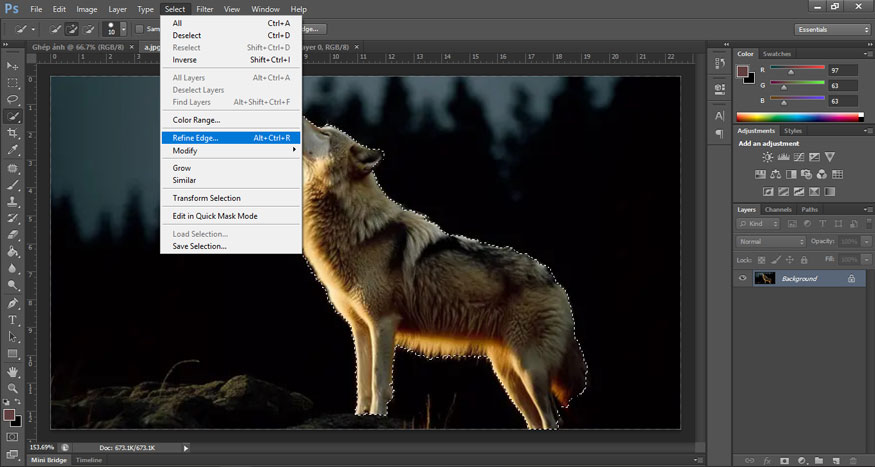Toggle Quick Mask mode icon in toolbox

(x=13, y=436)
